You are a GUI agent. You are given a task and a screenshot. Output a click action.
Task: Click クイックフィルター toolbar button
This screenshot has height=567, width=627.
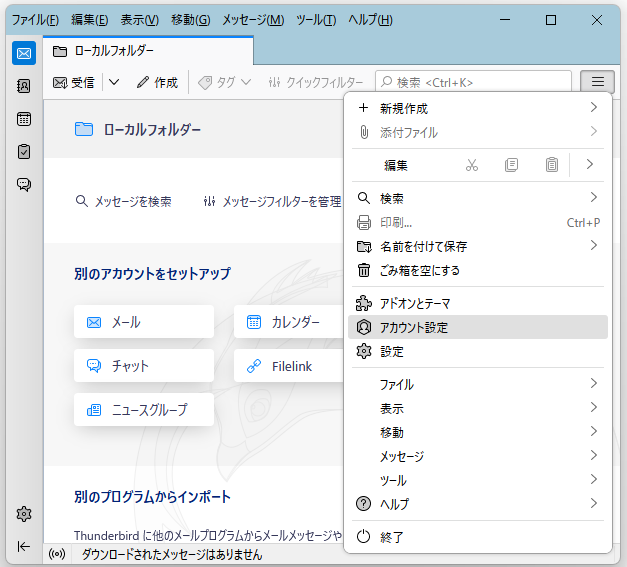[x=316, y=82]
